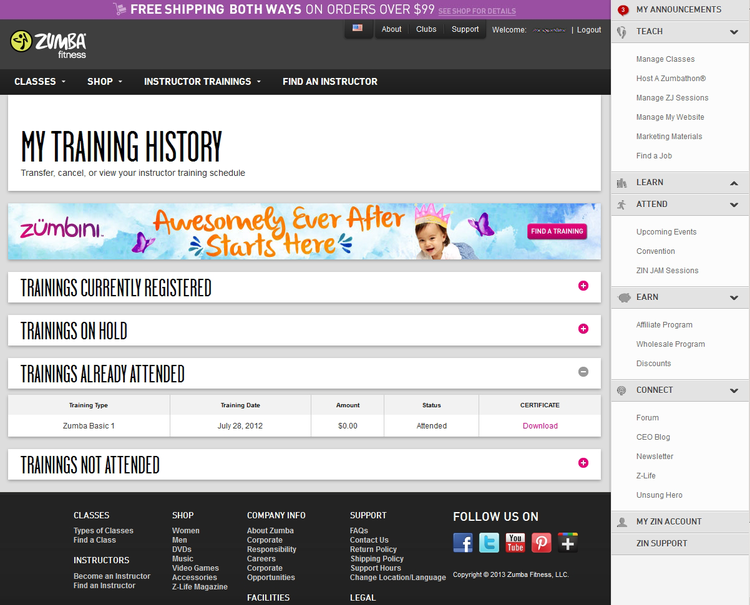This screenshot has width=750, height=605.
Task: Open the Support top menu item
Action: click(465, 29)
